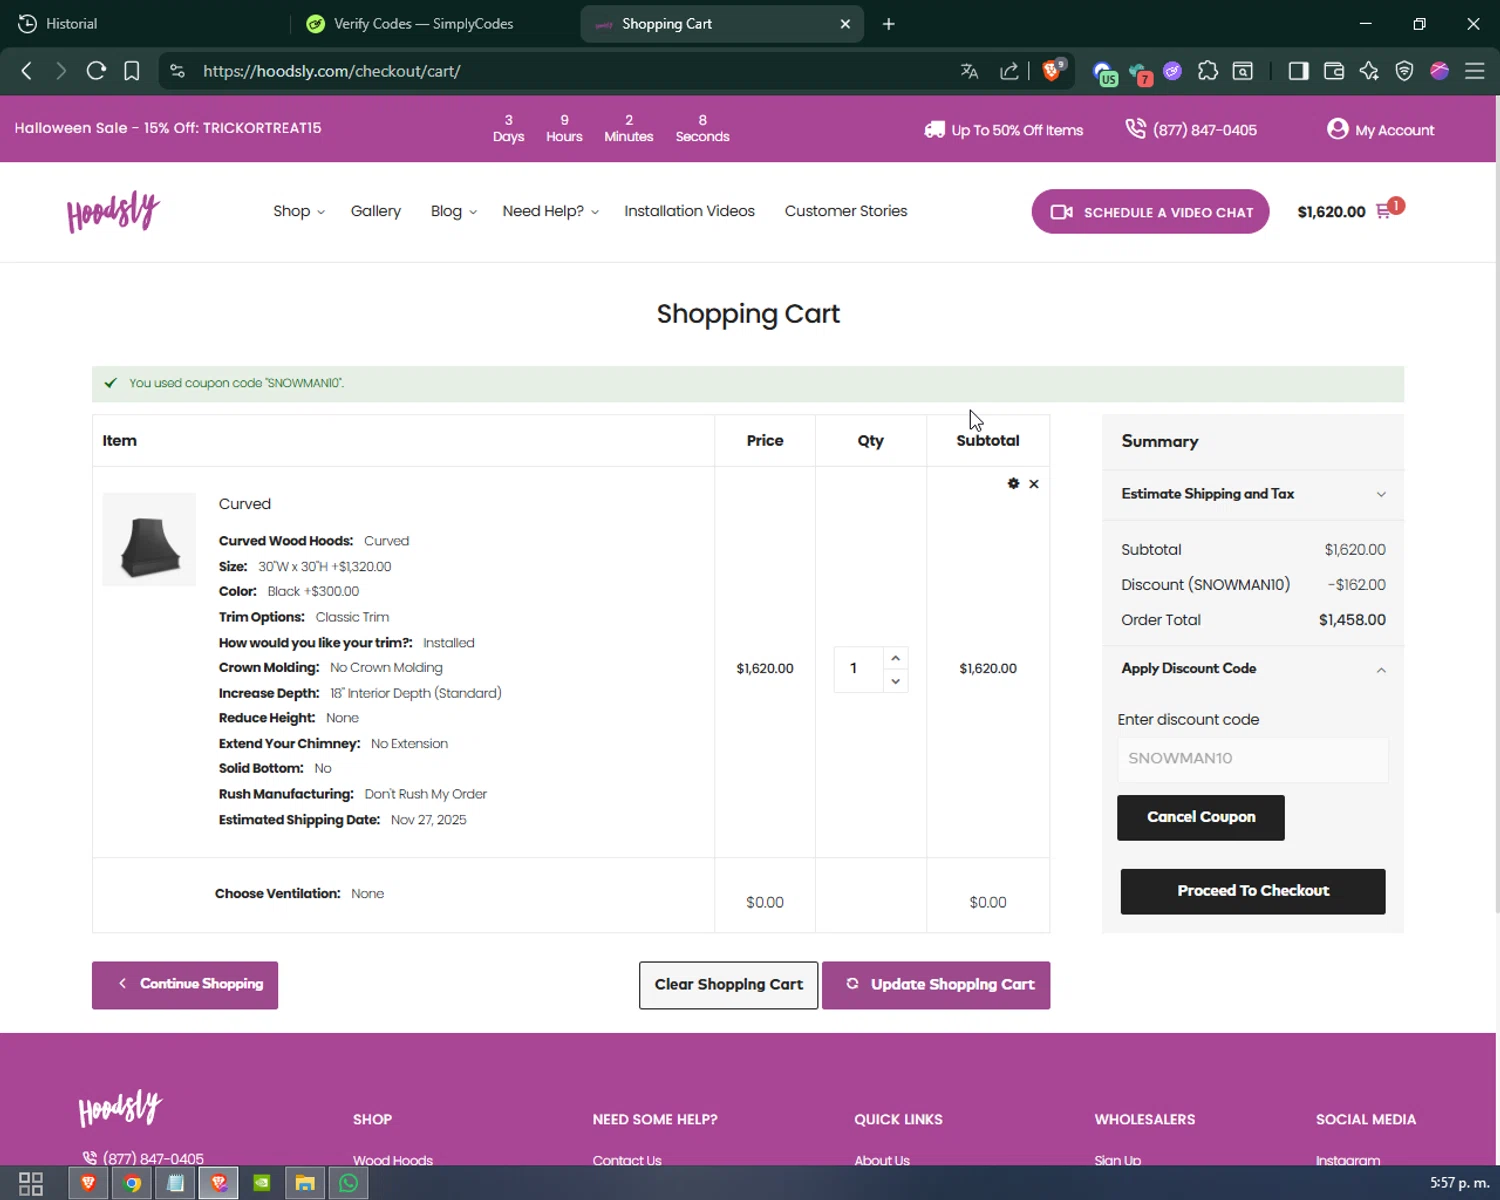Click the header cart total $1,620.00
This screenshot has height=1200, width=1500.
click(1331, 211)
